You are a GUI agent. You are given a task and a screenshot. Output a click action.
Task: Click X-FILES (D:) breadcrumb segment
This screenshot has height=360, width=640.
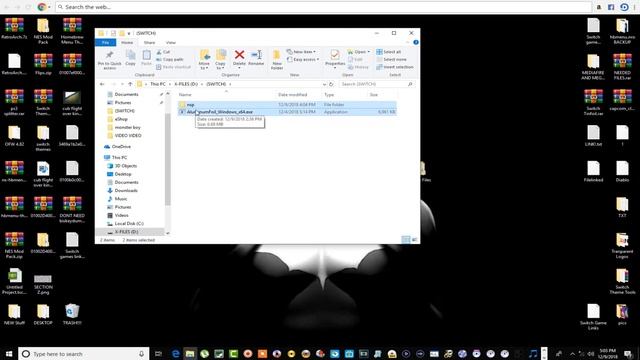pyautogui.click(x=186, y=84)
